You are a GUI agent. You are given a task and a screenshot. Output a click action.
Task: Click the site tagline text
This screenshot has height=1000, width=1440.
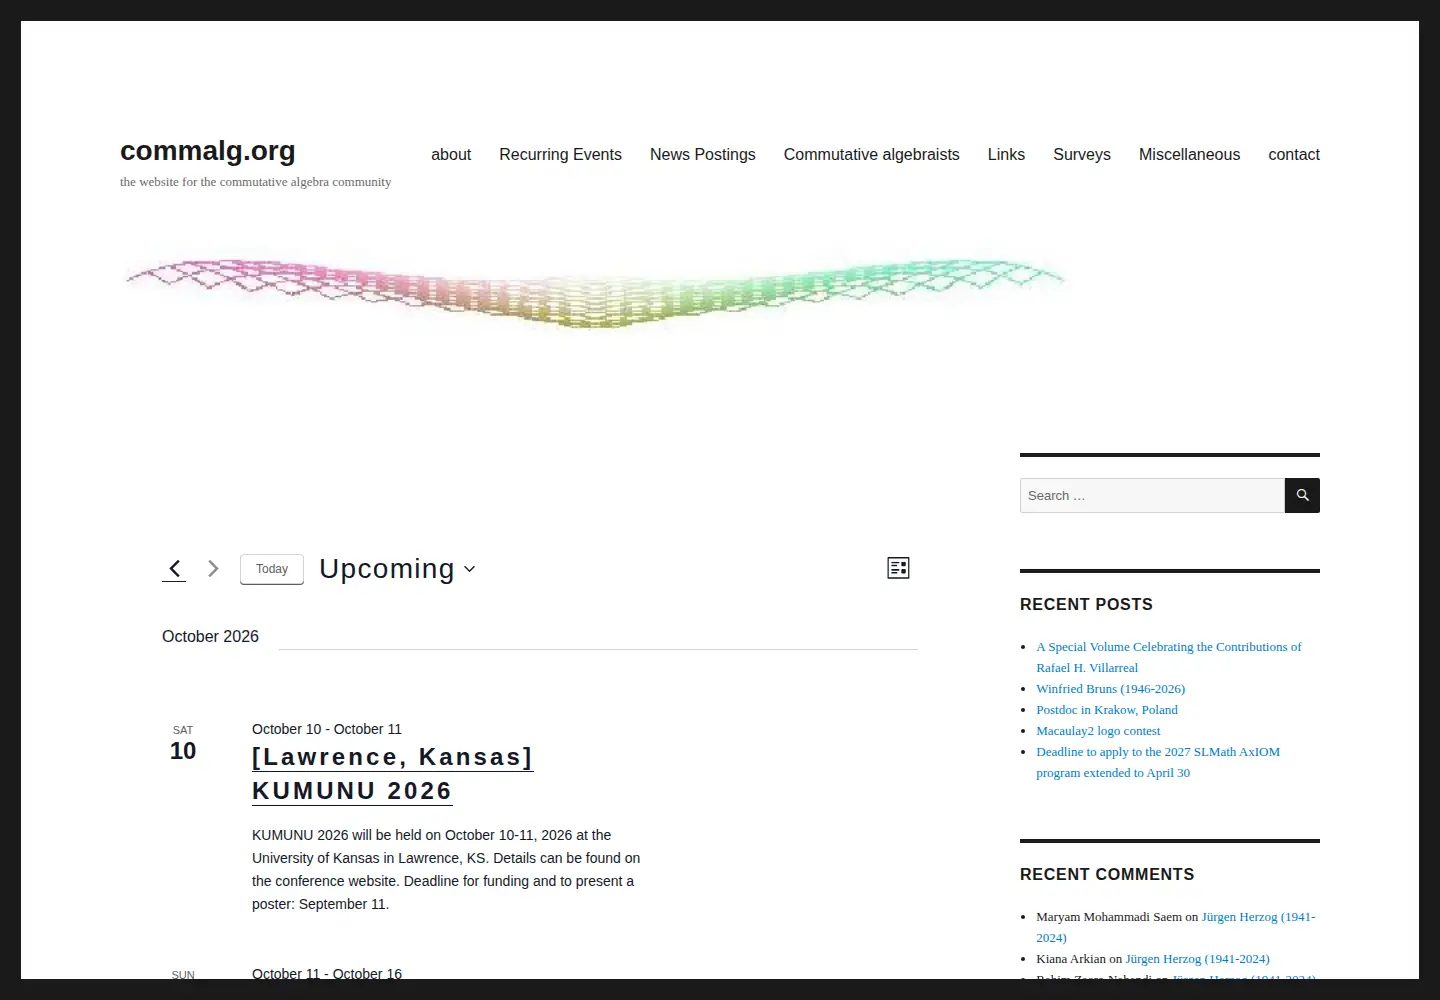pyautogui.click(x=255, y=182)
